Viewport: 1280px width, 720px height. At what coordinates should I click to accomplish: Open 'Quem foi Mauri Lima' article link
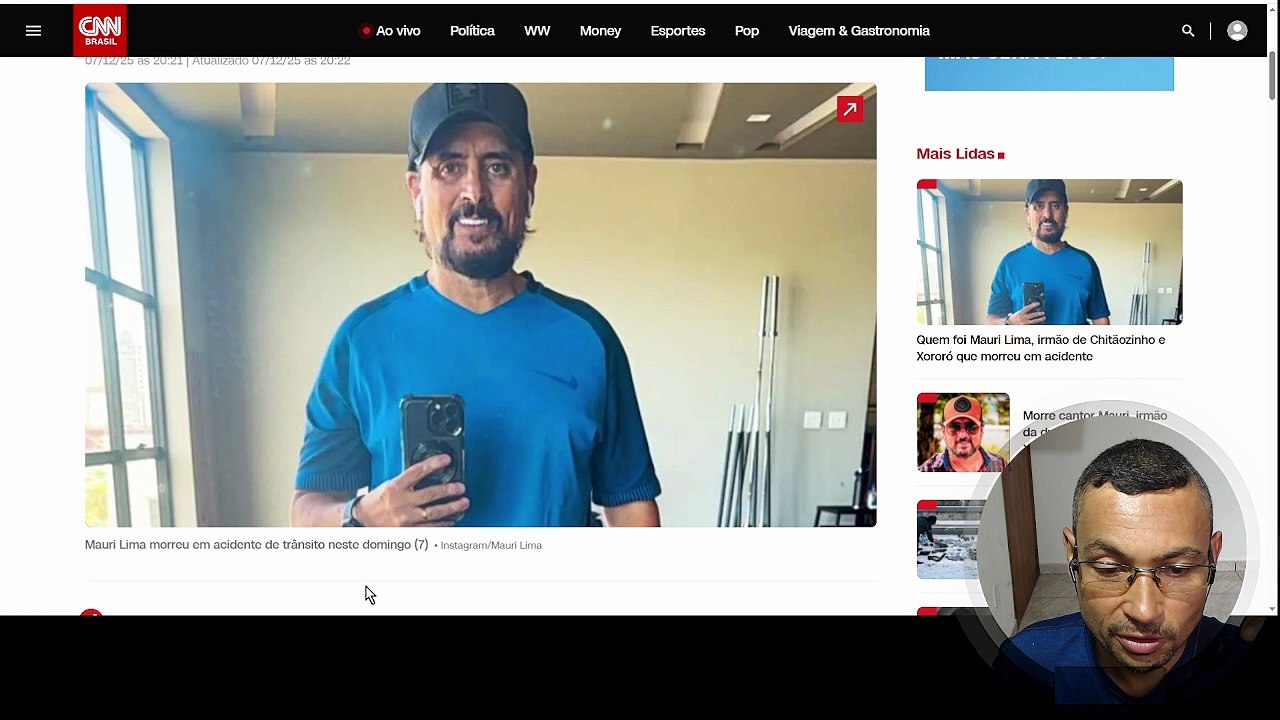click(x=1041, y=348)
